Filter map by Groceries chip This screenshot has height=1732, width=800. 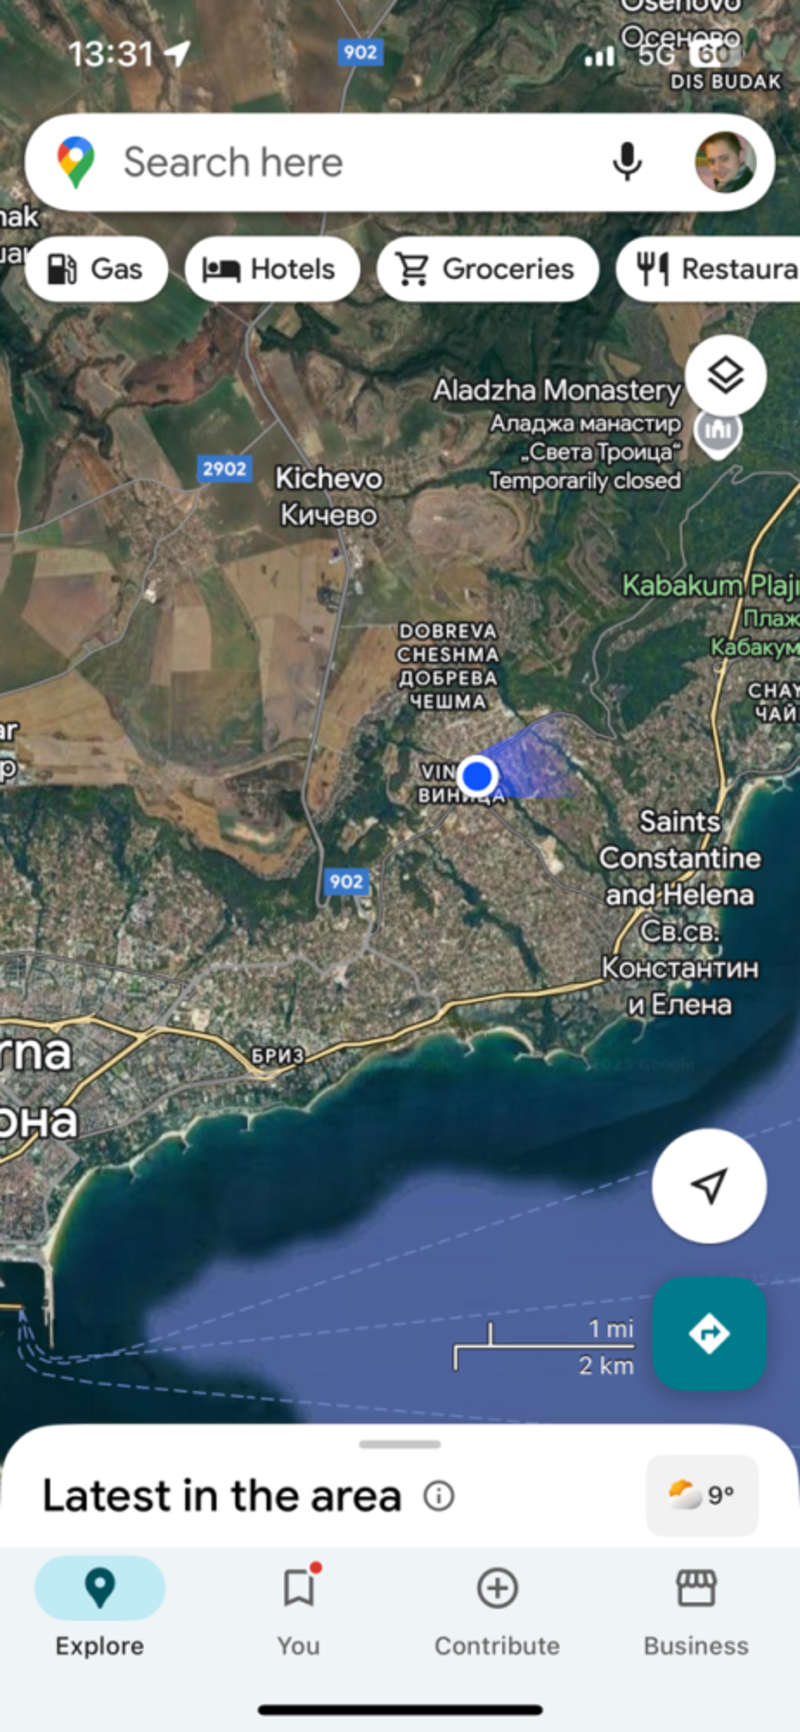488,269
